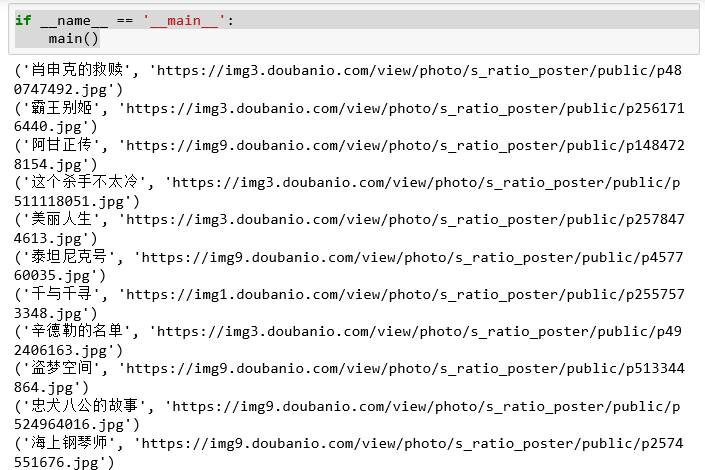
Task: Click the img3 URL after 美丽人生
Action: pyautogui.click(x=405, y=220)
